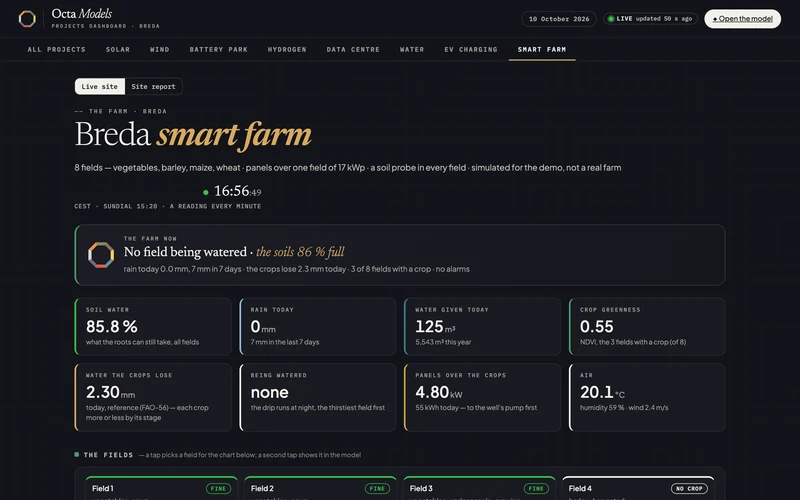Click the humidity 59 % wind 2.4 m/s text

tap(624, 407)
